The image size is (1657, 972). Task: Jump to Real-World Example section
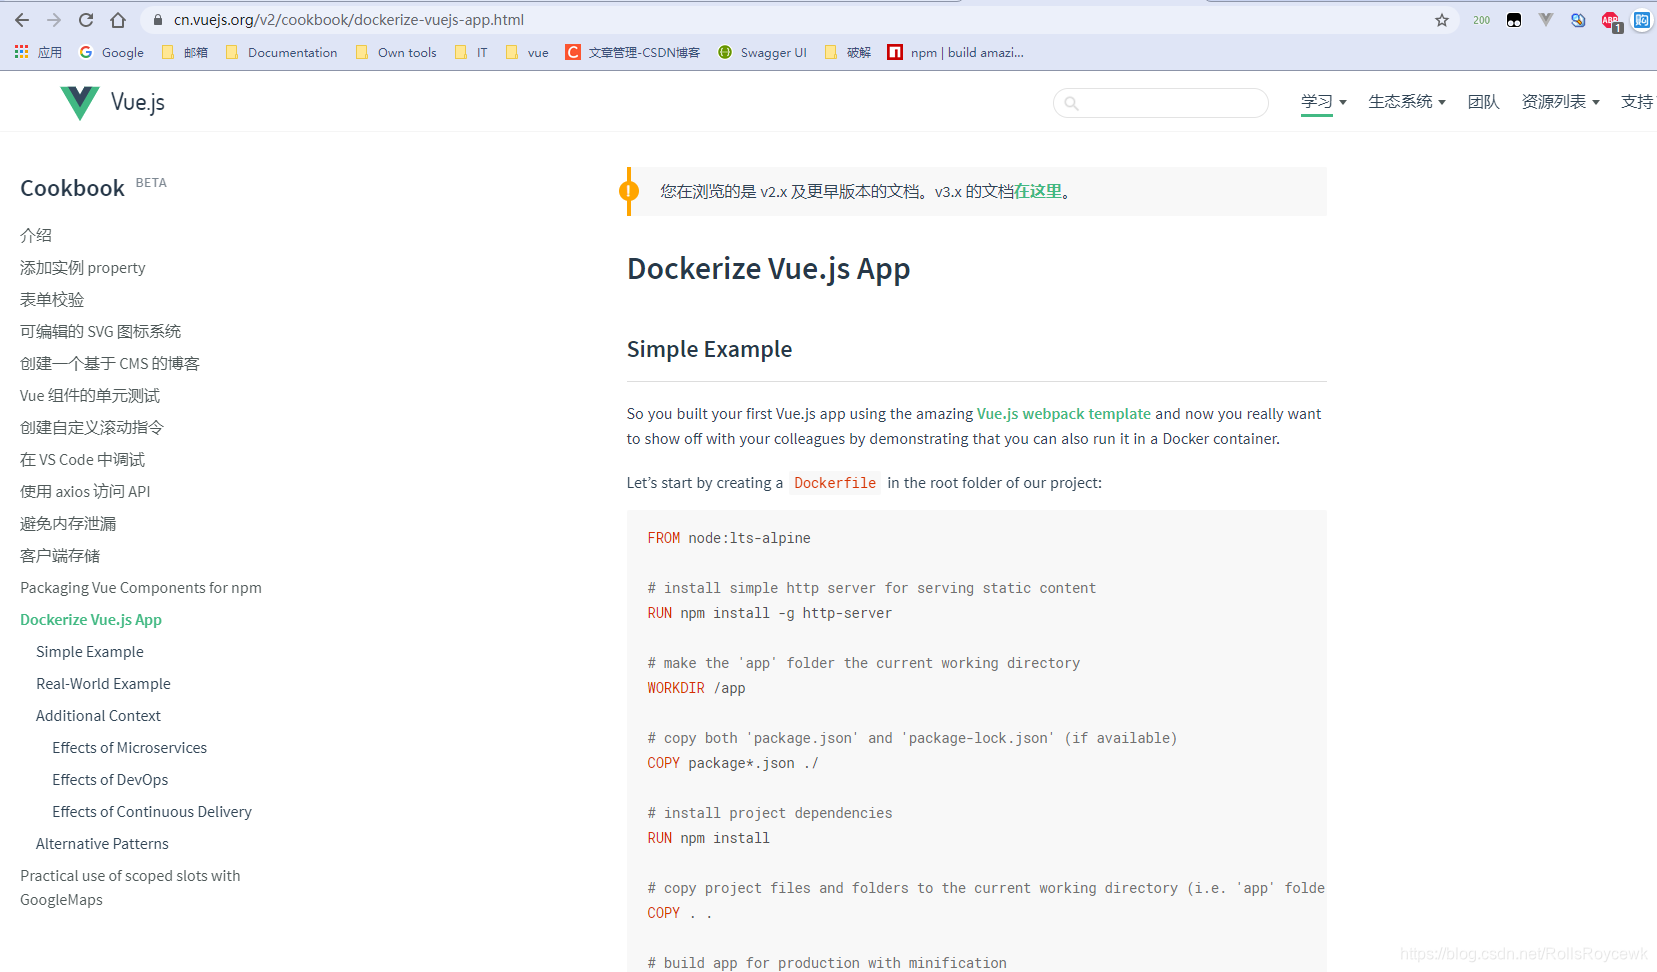pos(103,683)
